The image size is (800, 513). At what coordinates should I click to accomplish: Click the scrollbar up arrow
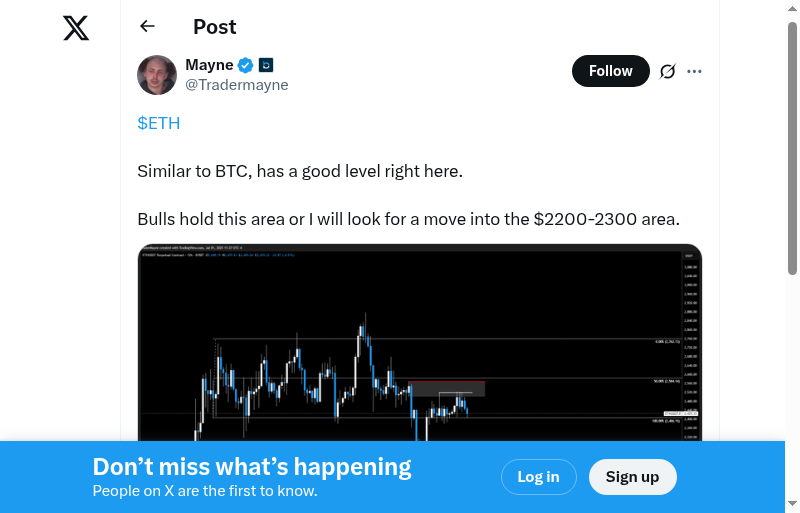792,7
